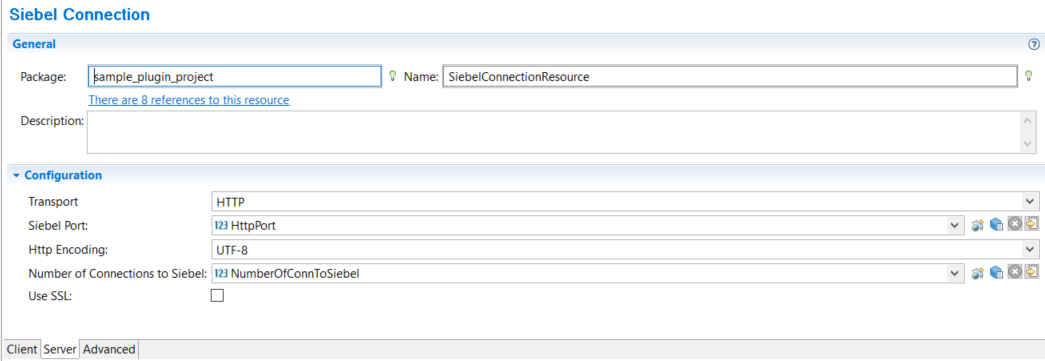
Task: Collapse the Configuration section
Action: click(x=17, y=176)
